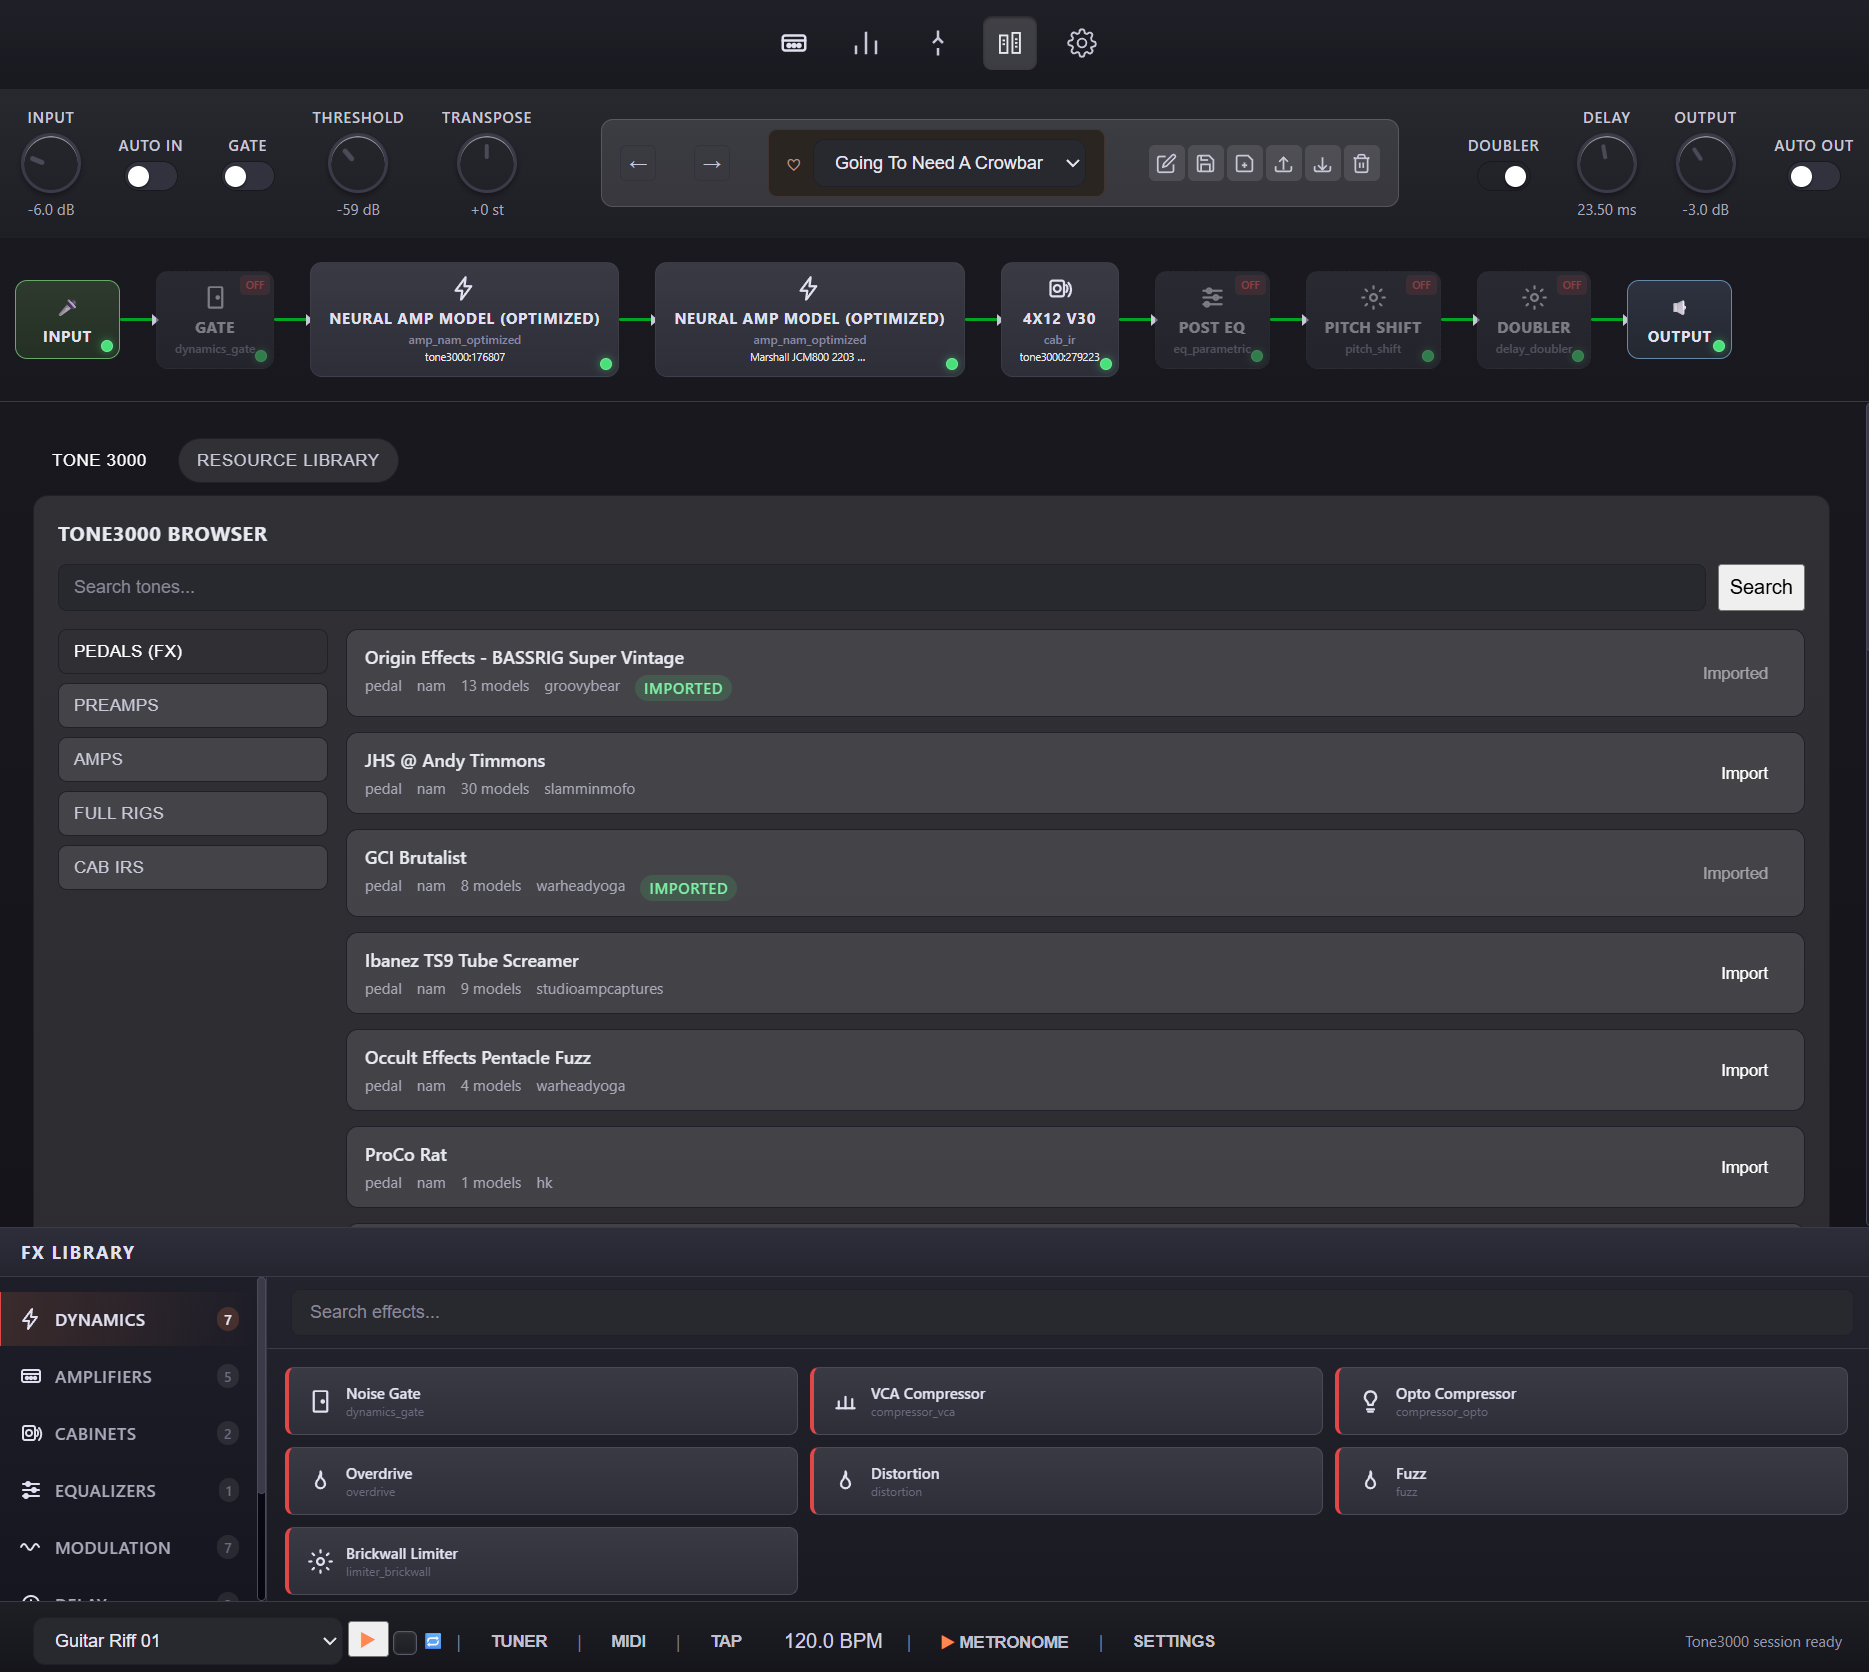Open the Tone3000 browser settings gear

[1081, 43]
